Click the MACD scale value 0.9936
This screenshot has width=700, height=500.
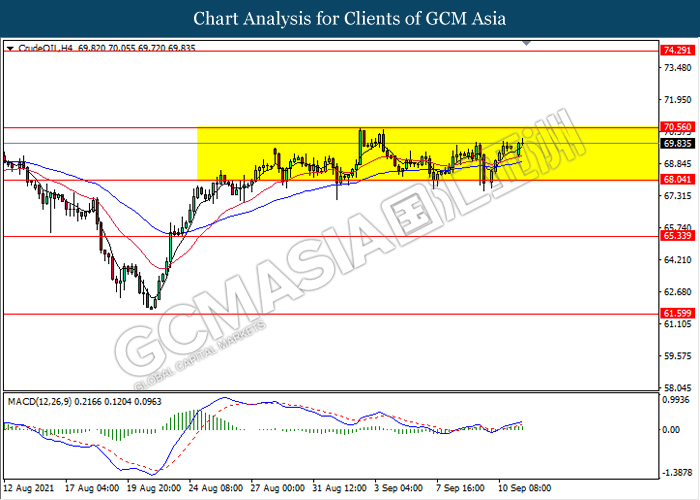(678, 400)
